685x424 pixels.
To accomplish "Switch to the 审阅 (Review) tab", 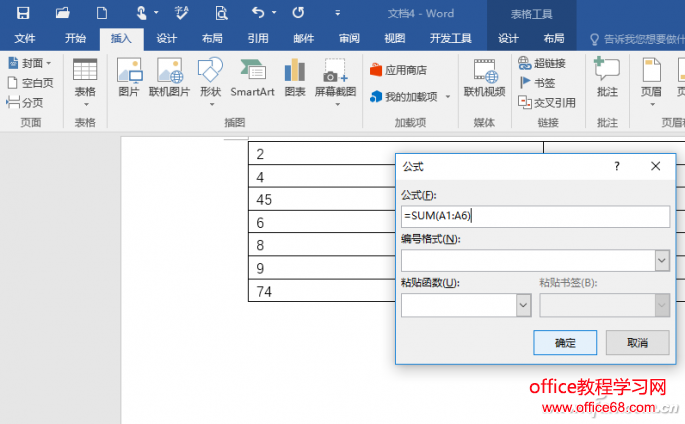I will coord(349,38).
